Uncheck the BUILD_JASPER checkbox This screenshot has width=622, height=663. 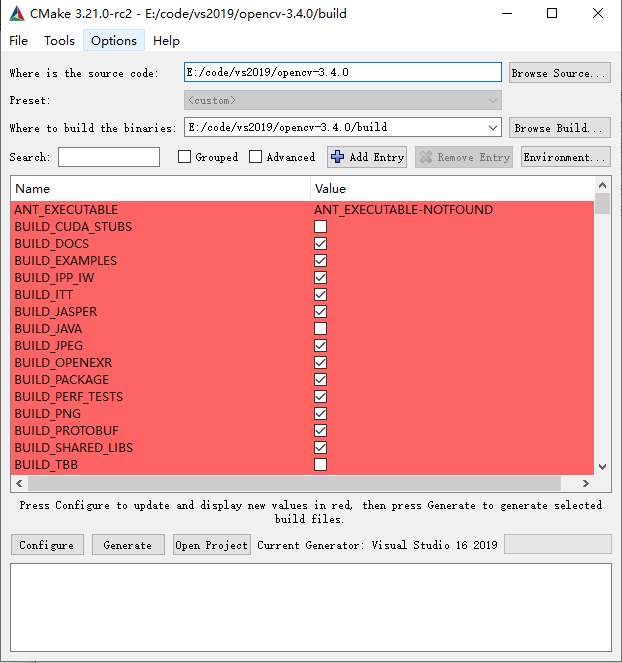point(321,312)
